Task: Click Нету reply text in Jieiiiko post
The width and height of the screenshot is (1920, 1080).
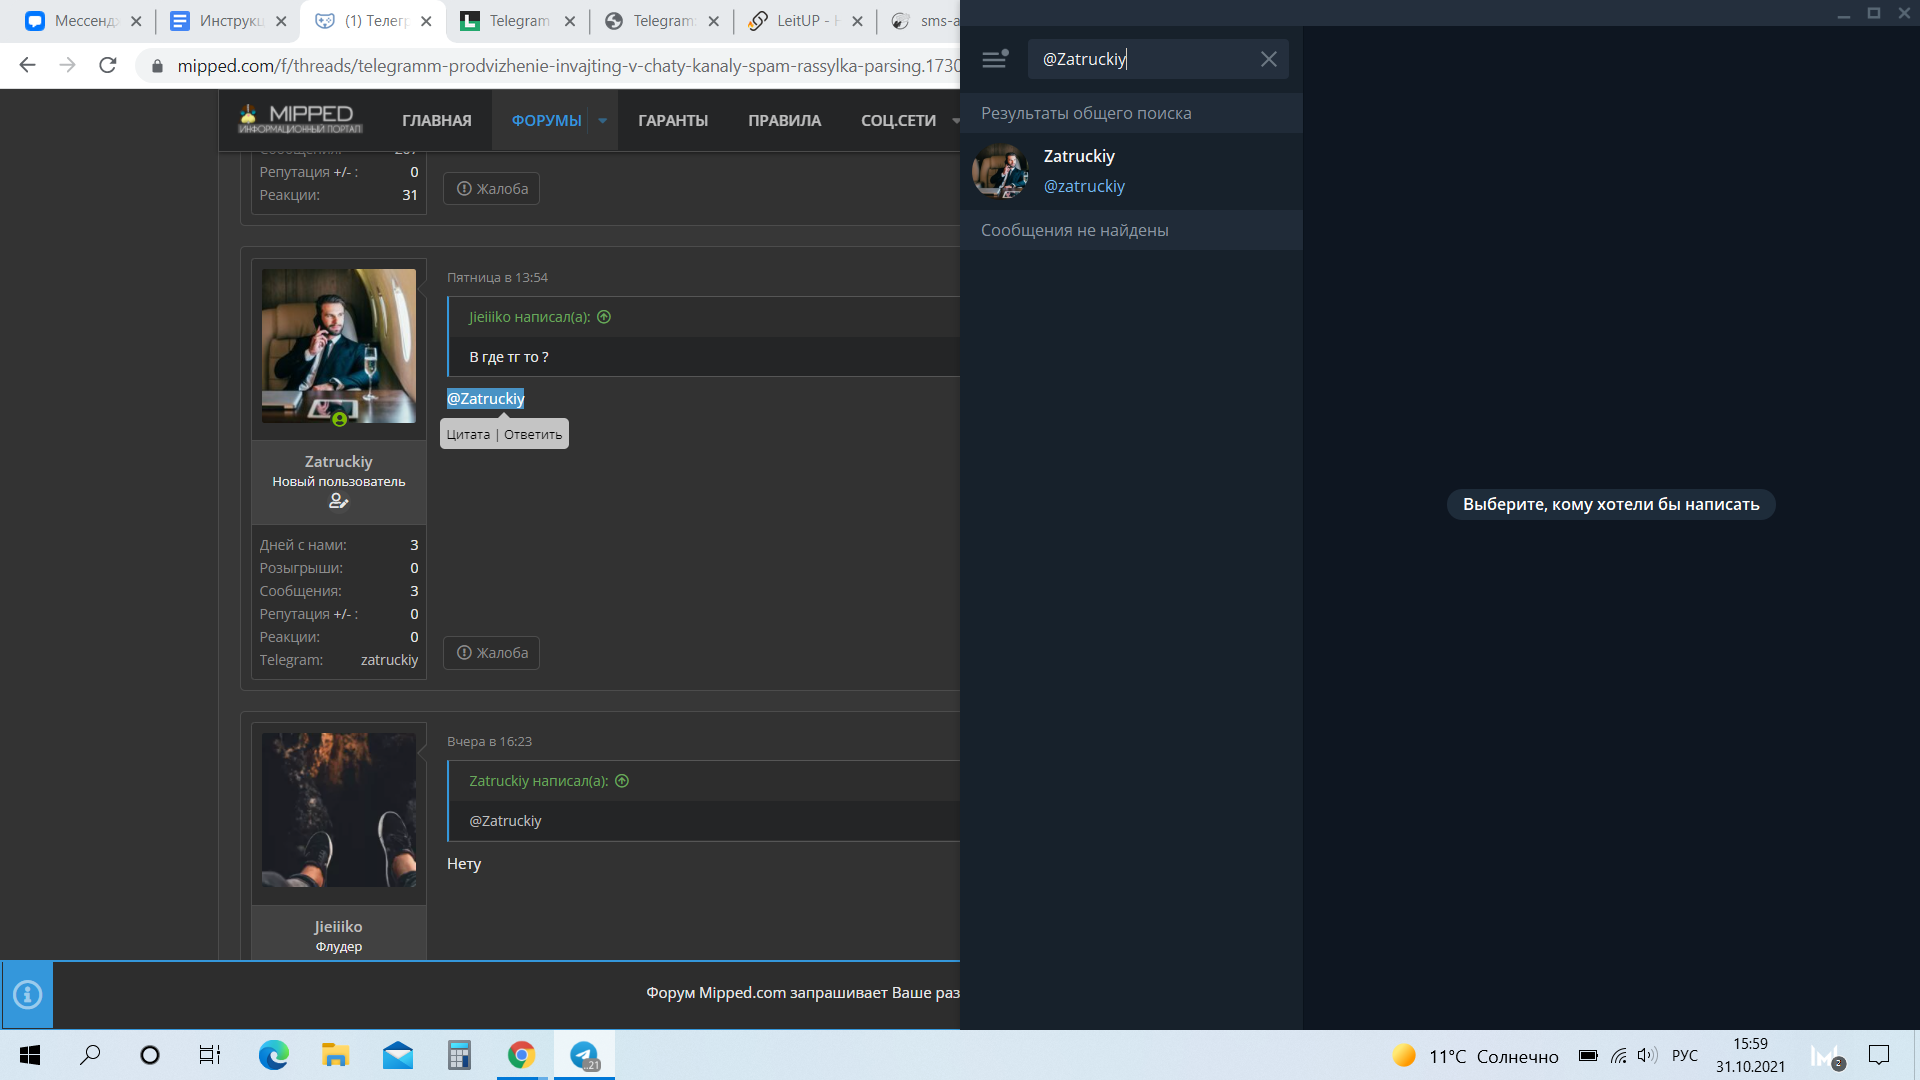Action: (464, 864)
